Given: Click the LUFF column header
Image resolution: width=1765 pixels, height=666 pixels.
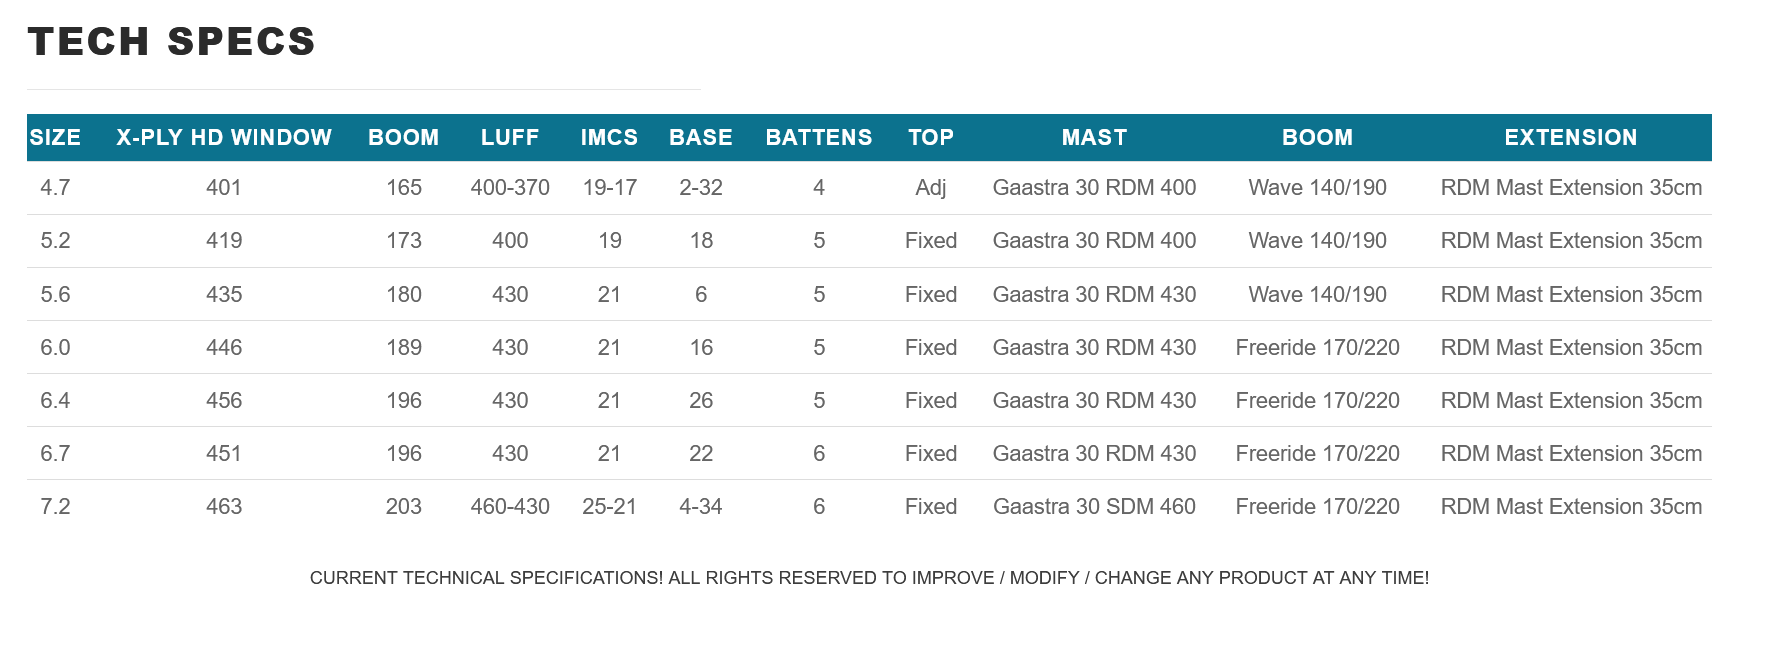Looking at the screenshot, I should pyautogui.click(x=510, y=138).
